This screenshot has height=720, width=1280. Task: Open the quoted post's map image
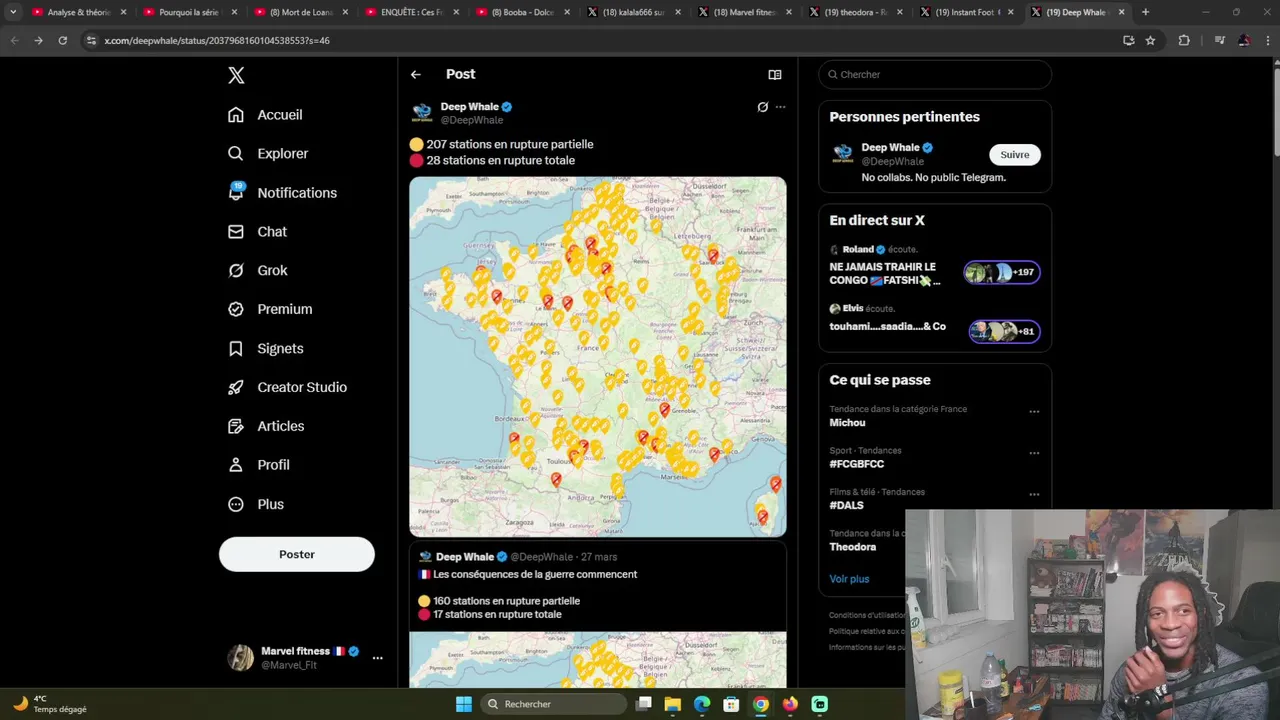coord(598,660)
